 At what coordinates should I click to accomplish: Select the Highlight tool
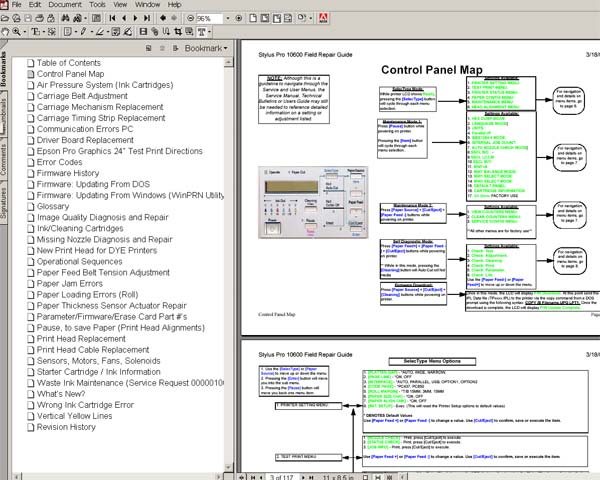[99, 31]
